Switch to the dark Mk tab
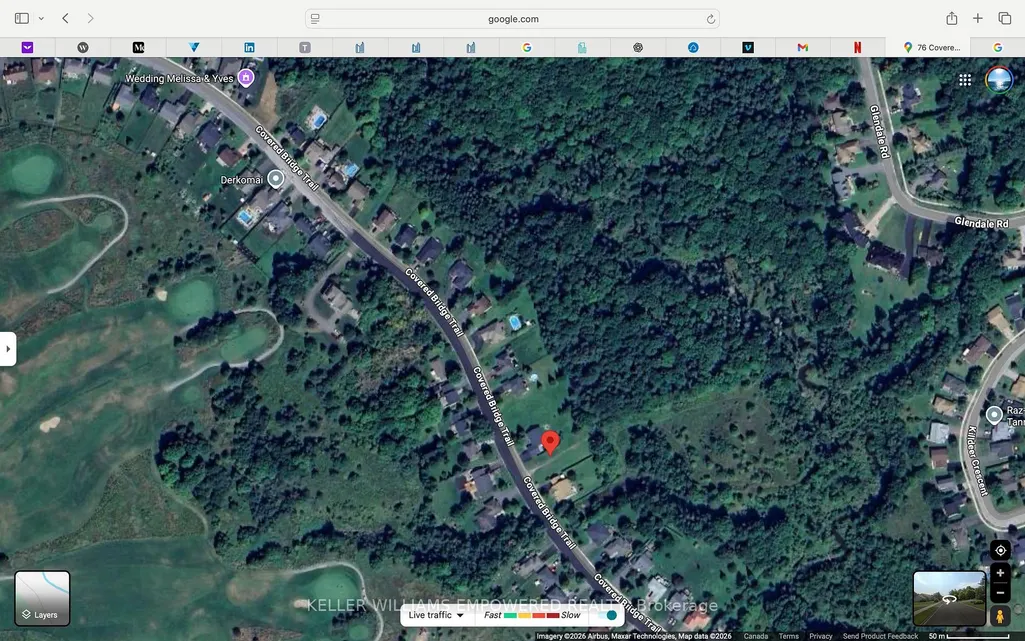This screenshot has width=1025, height=641. pyautogui.click(x=139, y=47)
